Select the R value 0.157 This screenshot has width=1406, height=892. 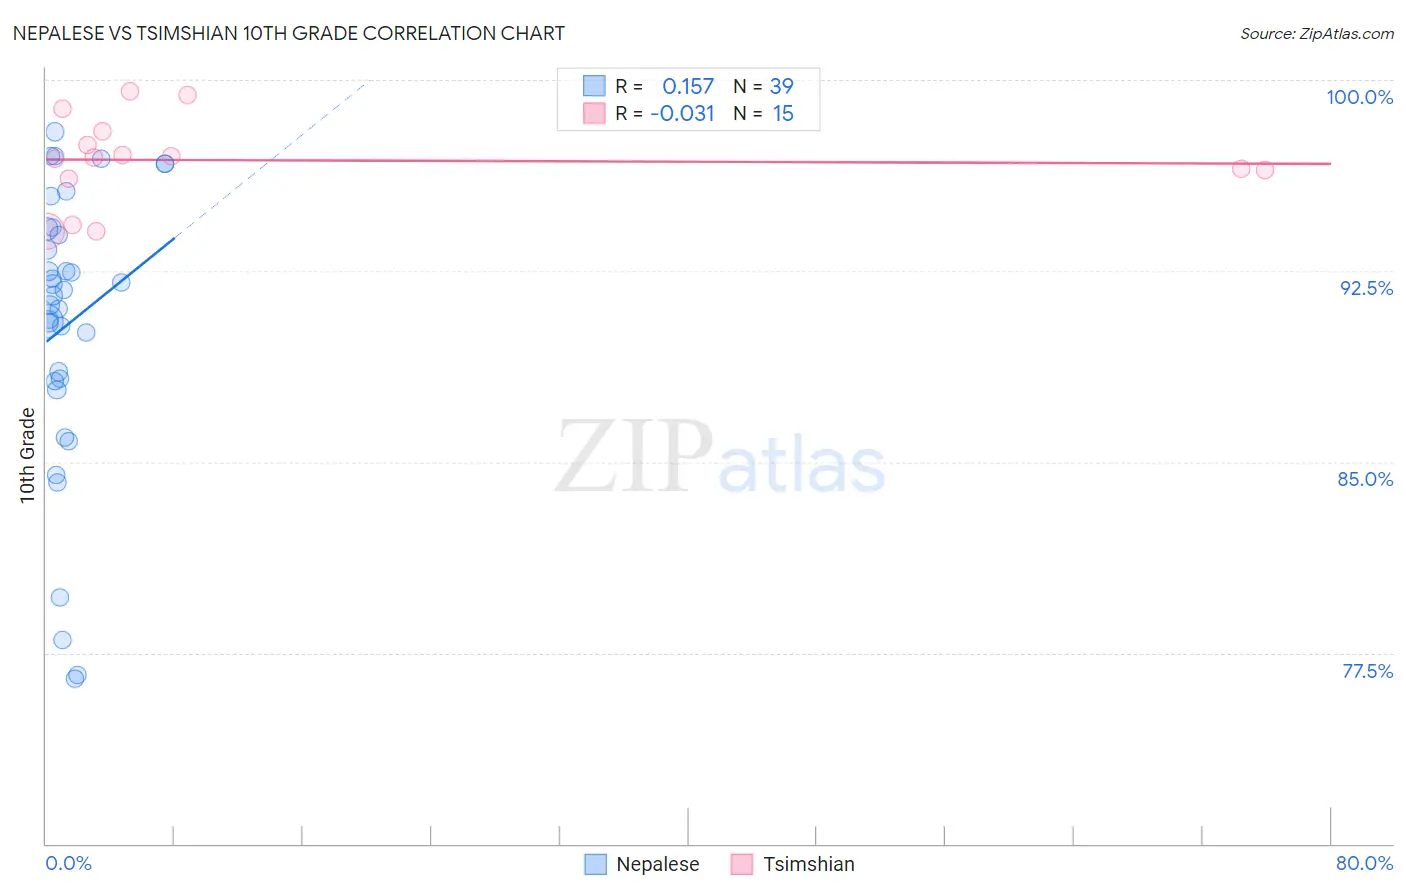688,86
